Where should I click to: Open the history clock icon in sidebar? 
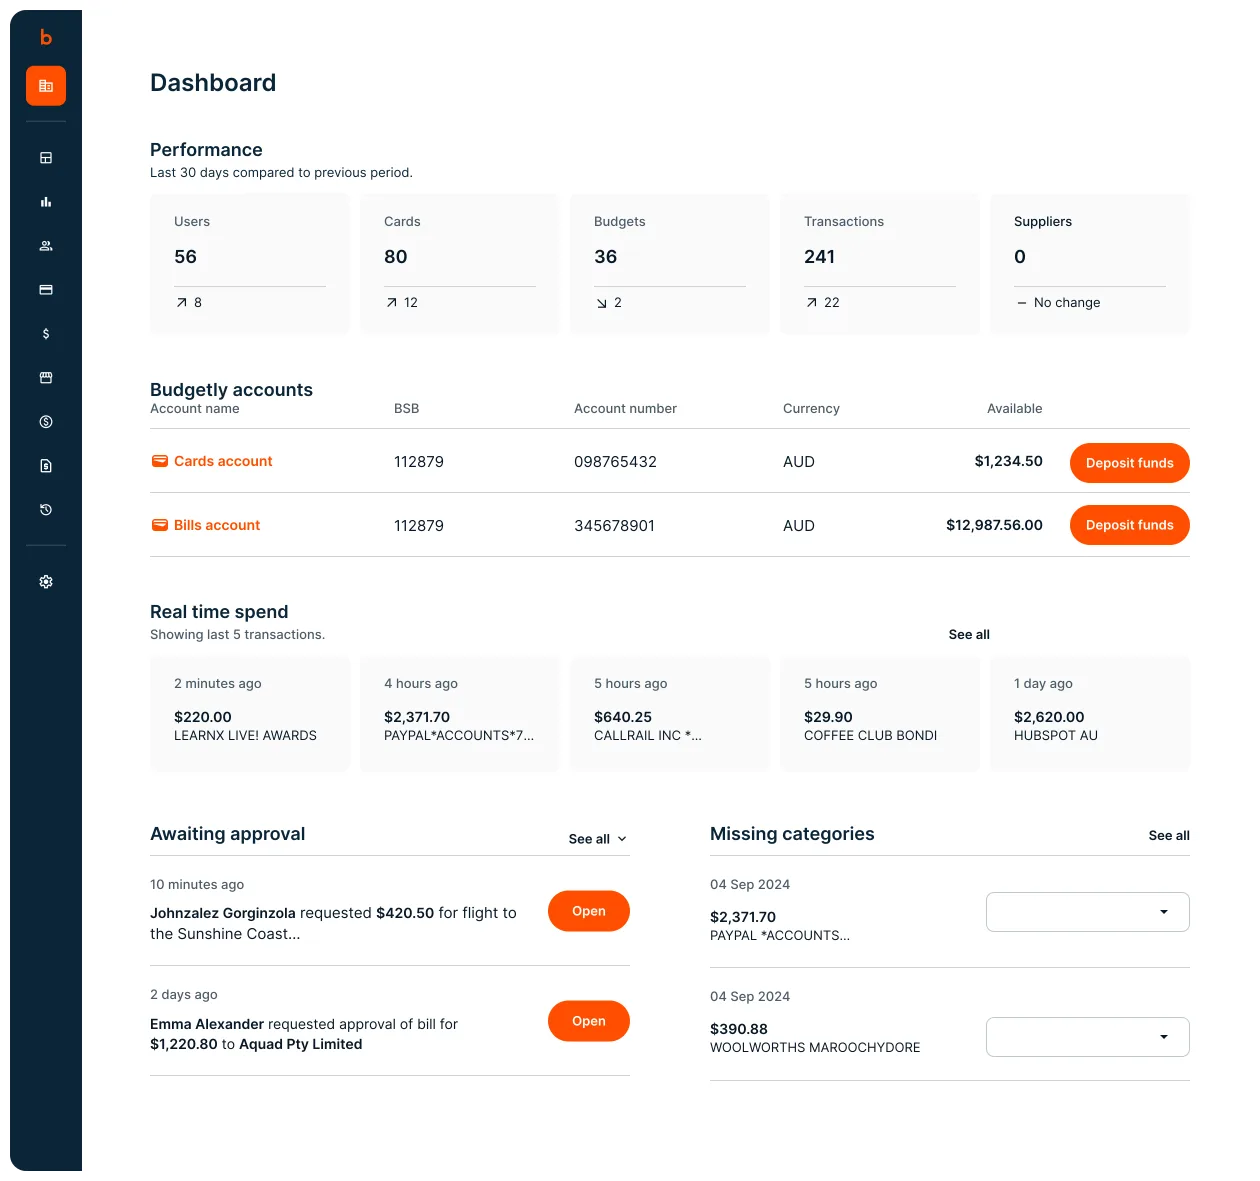46,510
